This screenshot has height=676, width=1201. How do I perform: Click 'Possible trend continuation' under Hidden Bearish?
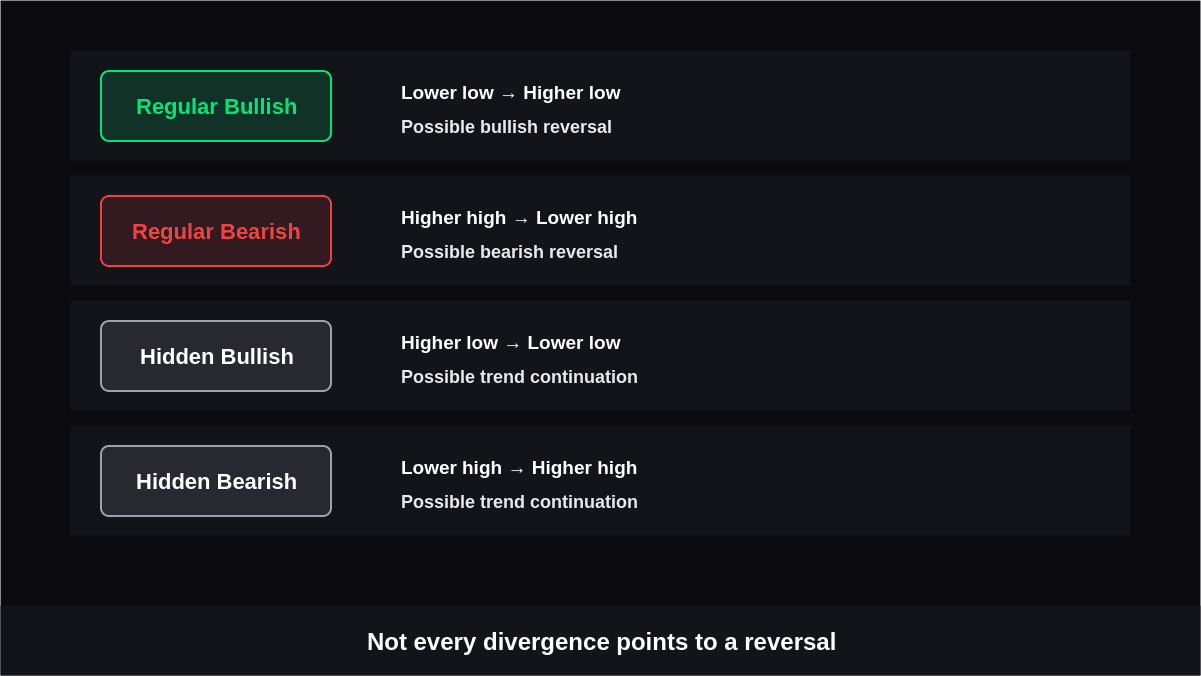tap(519, 502)
